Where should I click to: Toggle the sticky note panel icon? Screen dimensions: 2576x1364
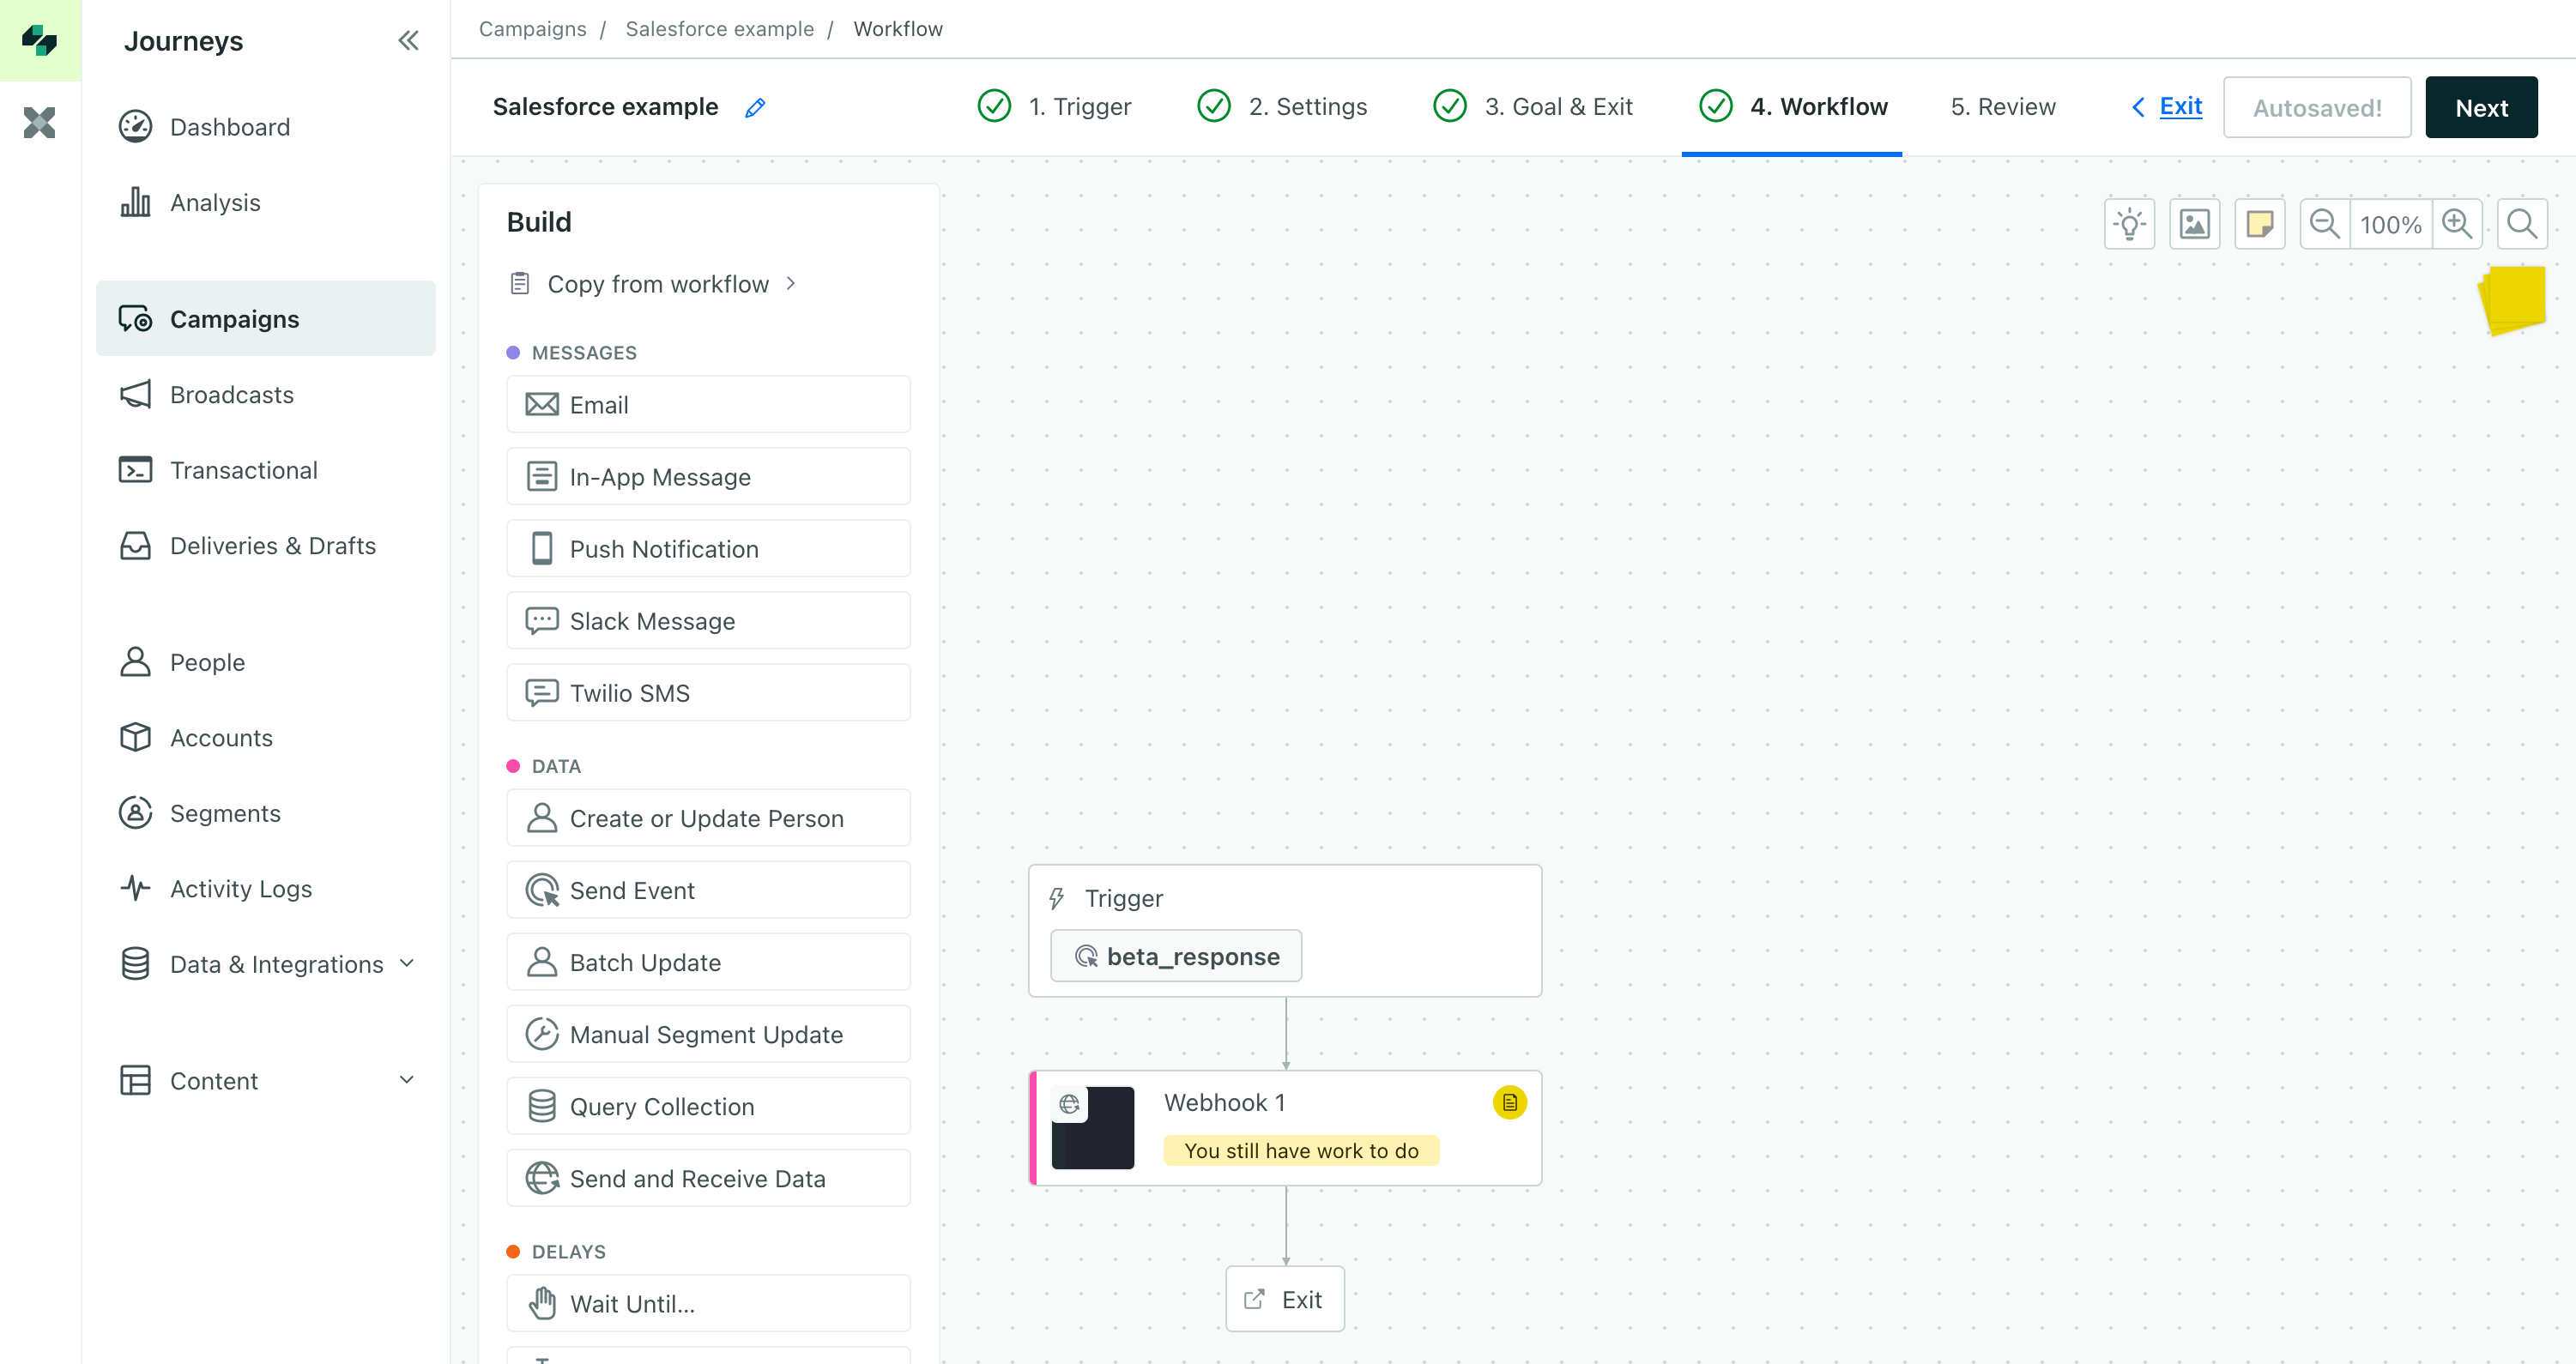[2258, 223]
